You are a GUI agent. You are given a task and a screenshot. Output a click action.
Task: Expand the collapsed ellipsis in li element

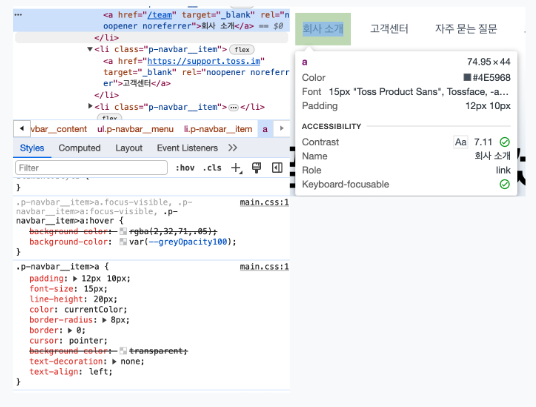[x=233, y=107]
